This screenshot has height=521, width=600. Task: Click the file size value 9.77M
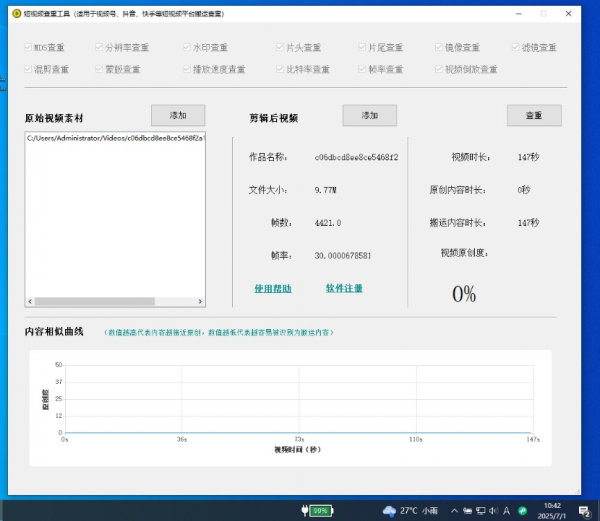pyautogui.click(x=325, y=190)
